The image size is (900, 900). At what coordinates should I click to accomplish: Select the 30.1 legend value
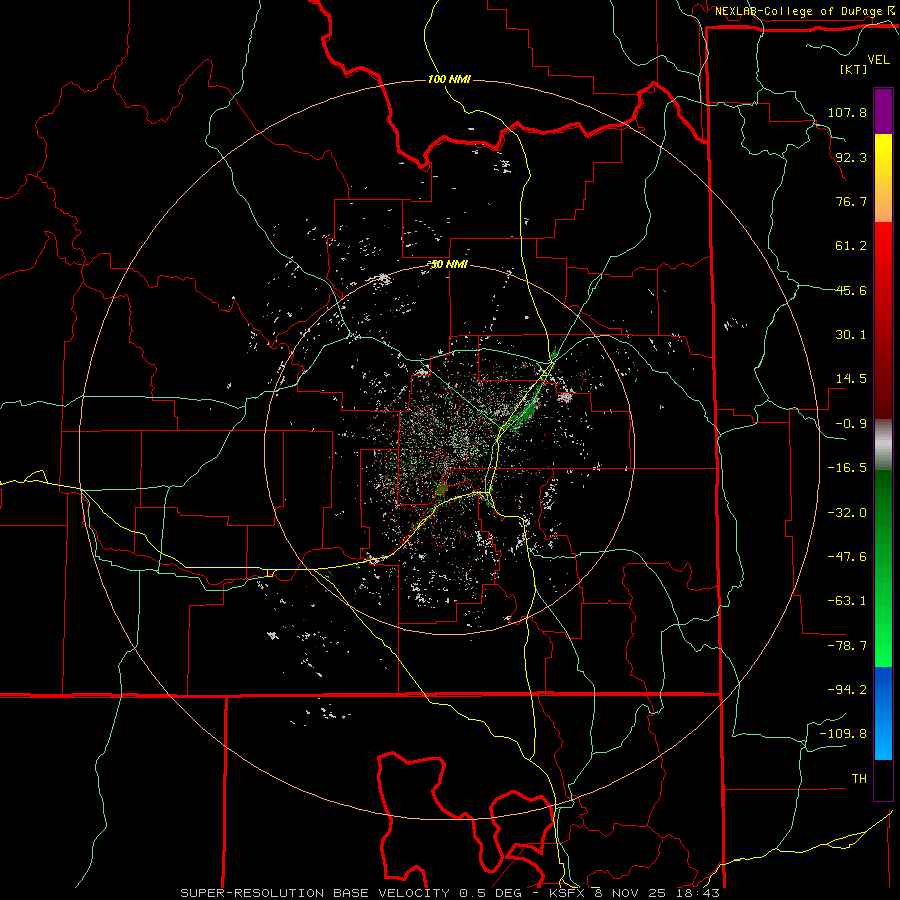[851, 335]
